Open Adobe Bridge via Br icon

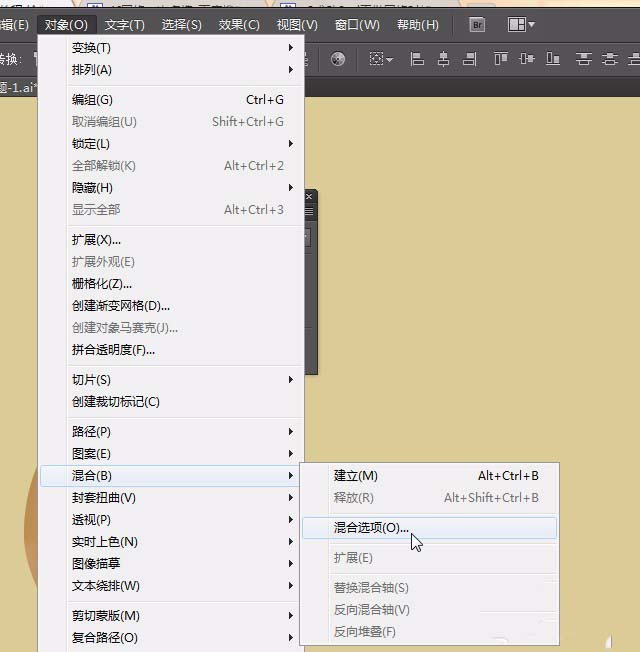click(x=477, y=25)
